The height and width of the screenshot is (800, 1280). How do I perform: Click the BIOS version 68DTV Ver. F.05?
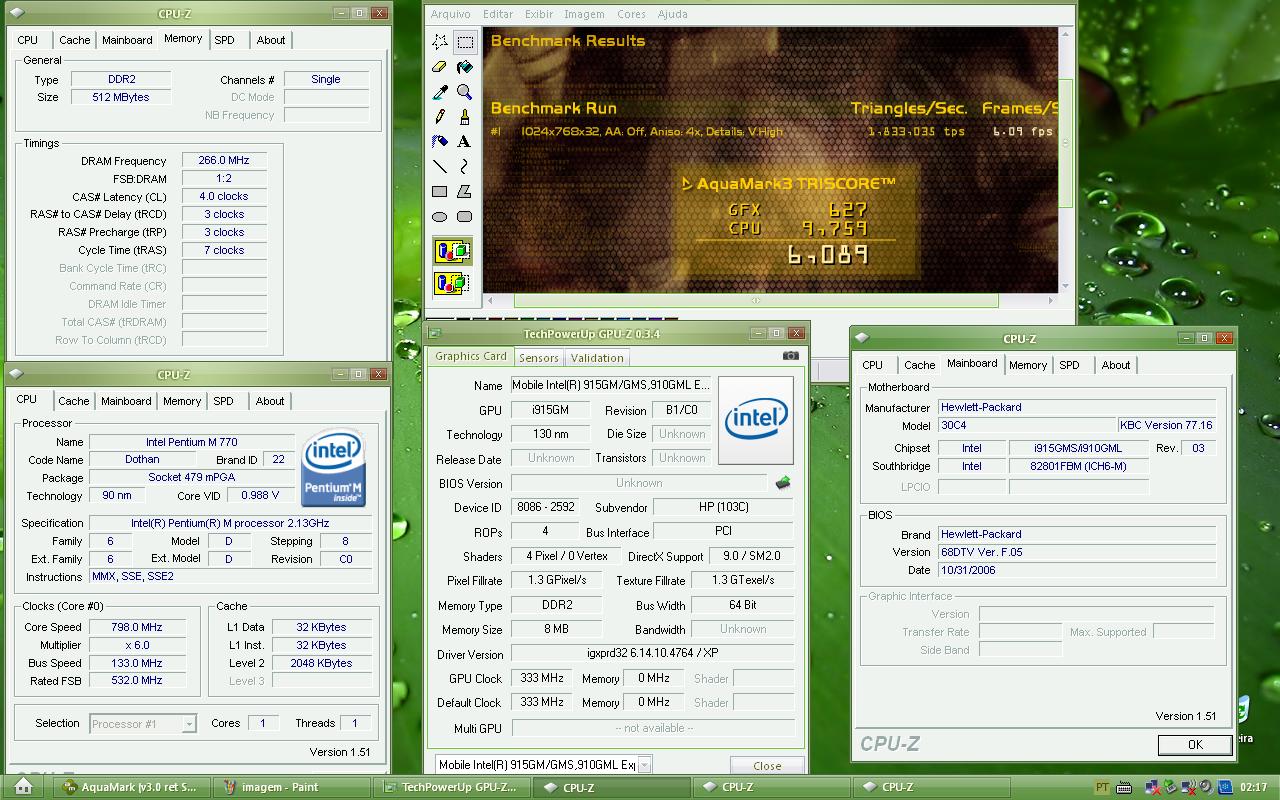[x=1077, y=552]
